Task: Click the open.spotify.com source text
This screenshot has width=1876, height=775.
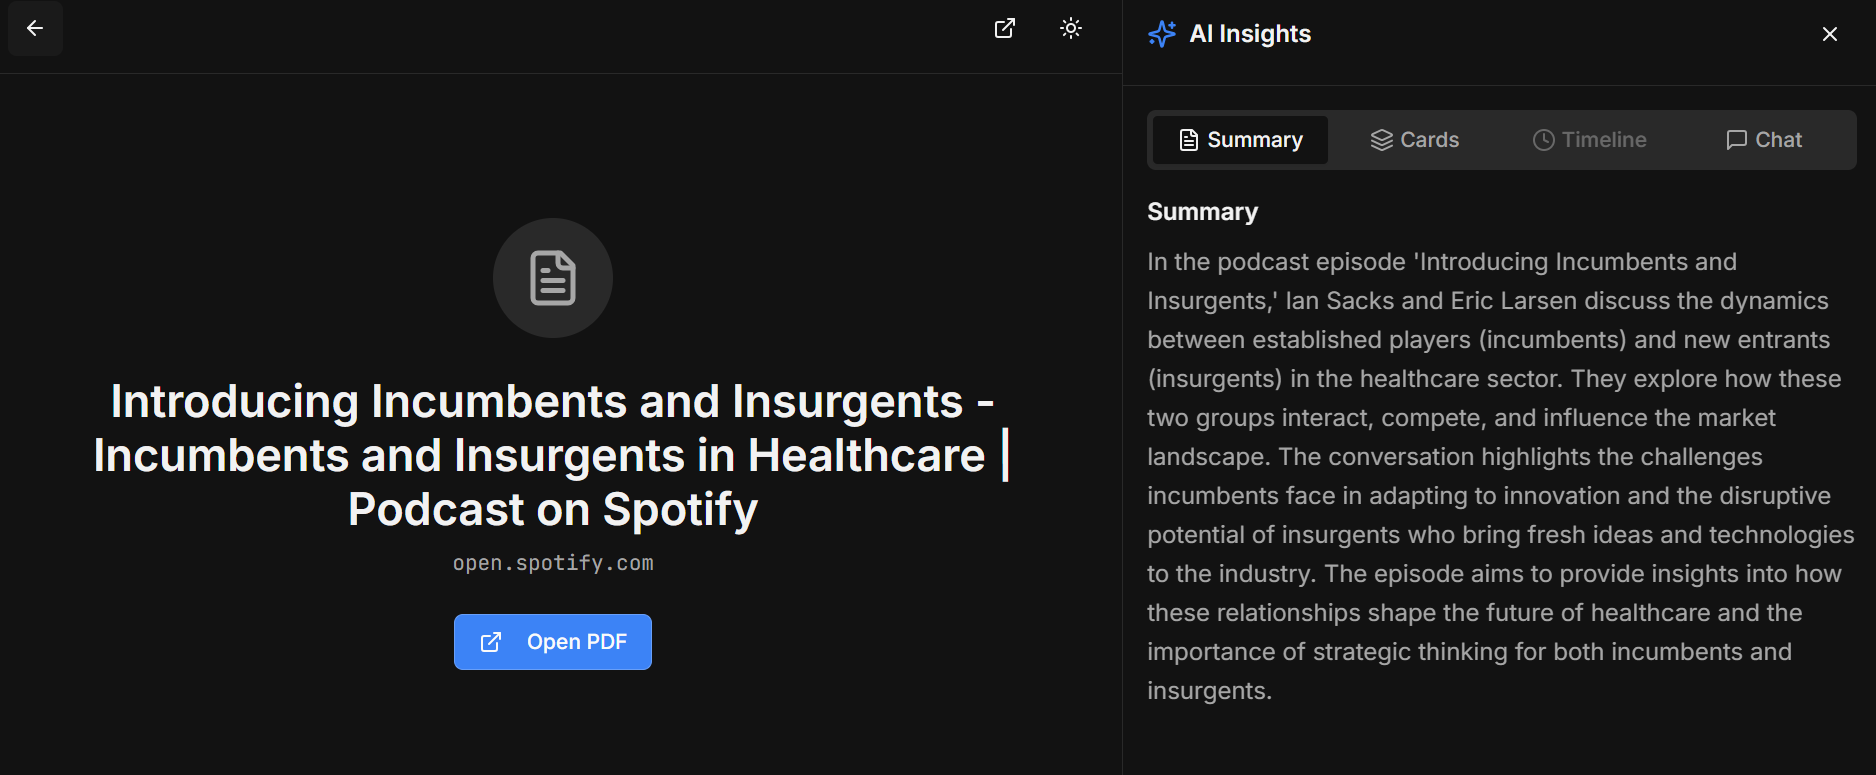Action: (x=553, y=563)
